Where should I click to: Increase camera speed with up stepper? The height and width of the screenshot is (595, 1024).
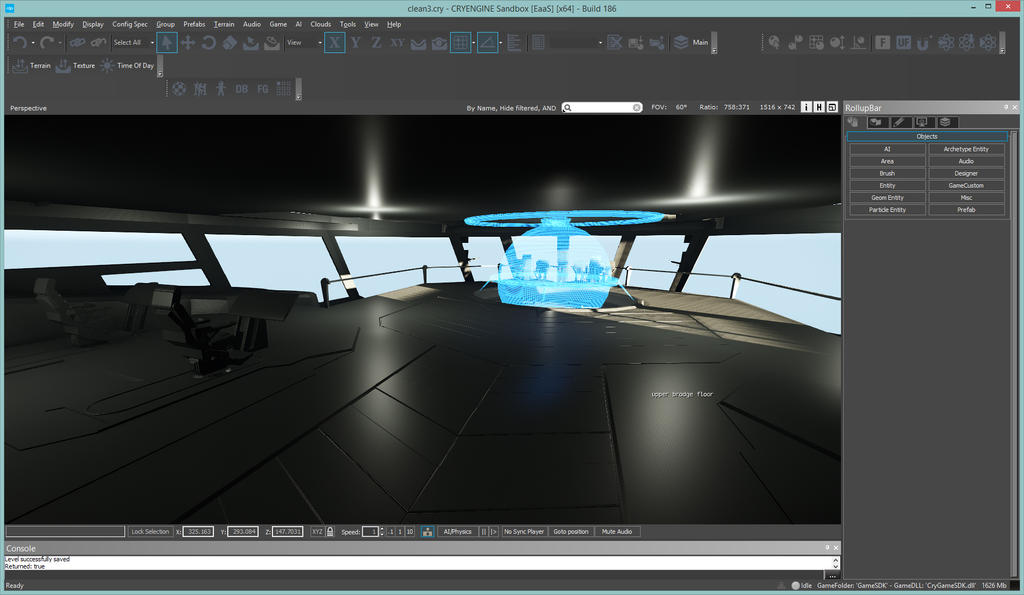pos(382,529)
